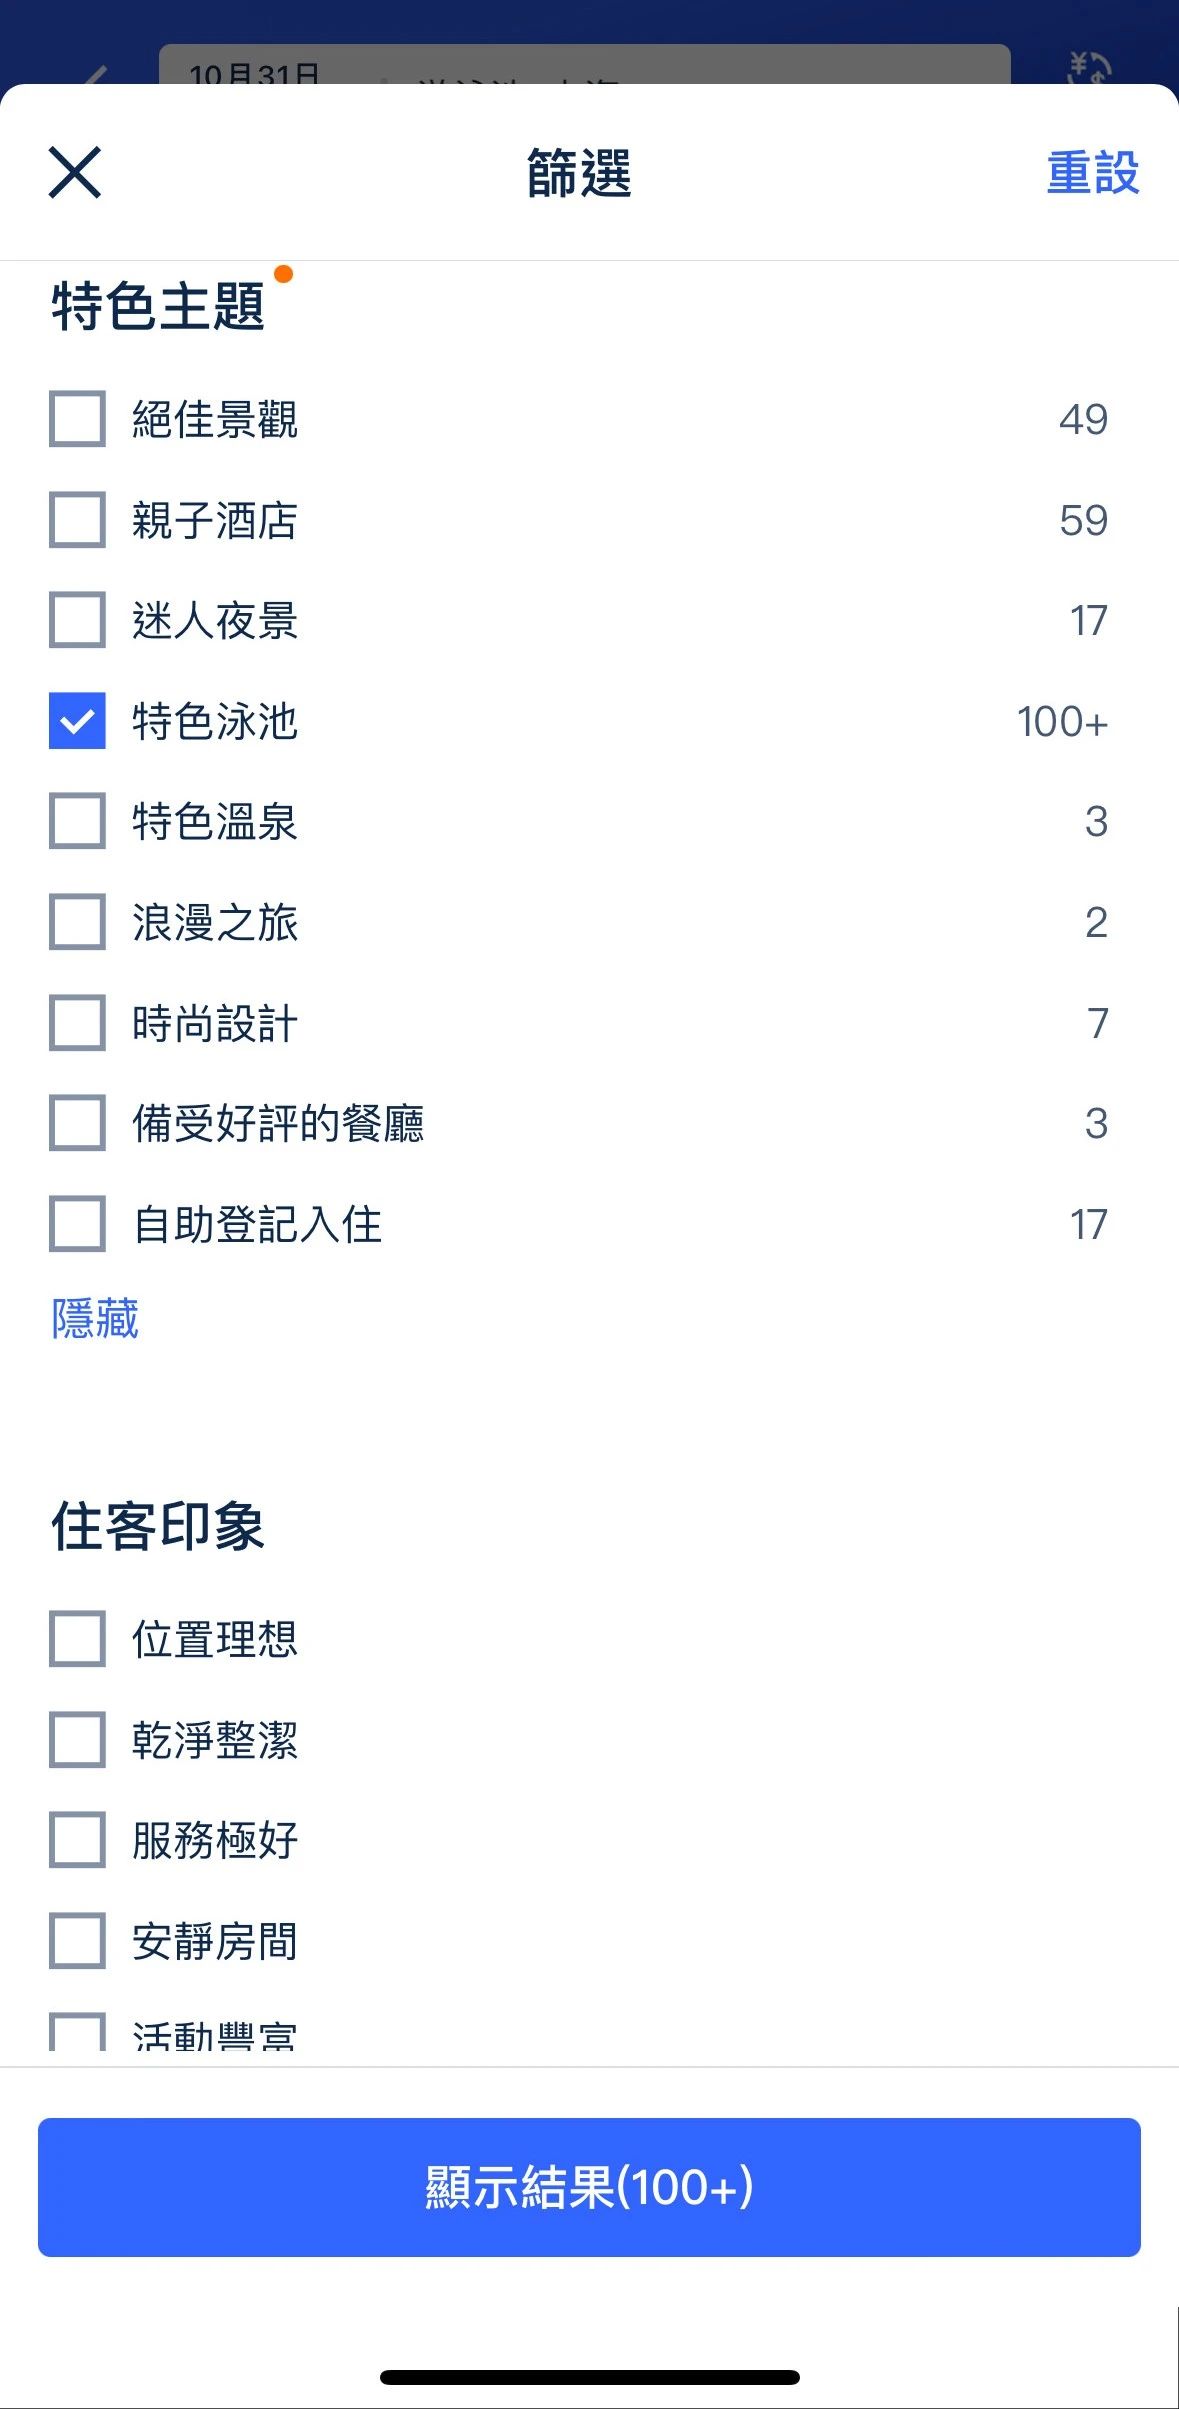The height and width of the screenshot is (2409, 1179).
Task: Collapse the theme list with 隱藏
Action: (x=95, y=1318)
